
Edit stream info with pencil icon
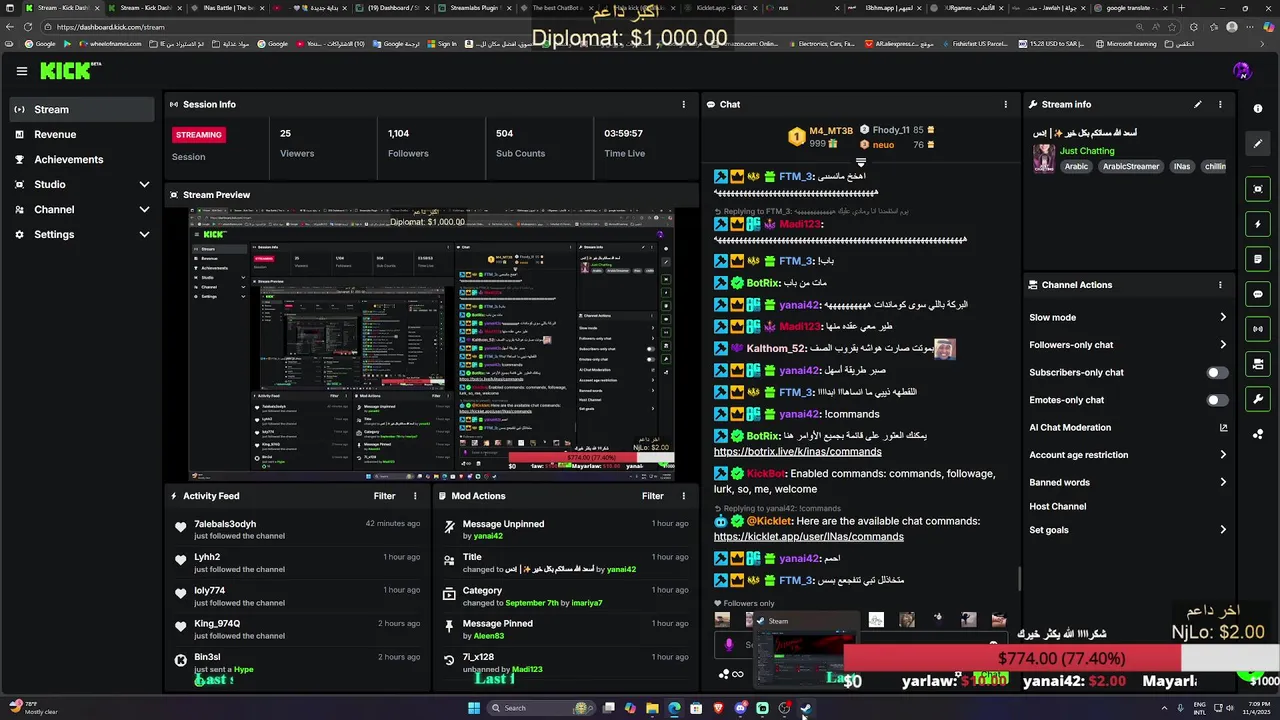tap(1198, 104)
